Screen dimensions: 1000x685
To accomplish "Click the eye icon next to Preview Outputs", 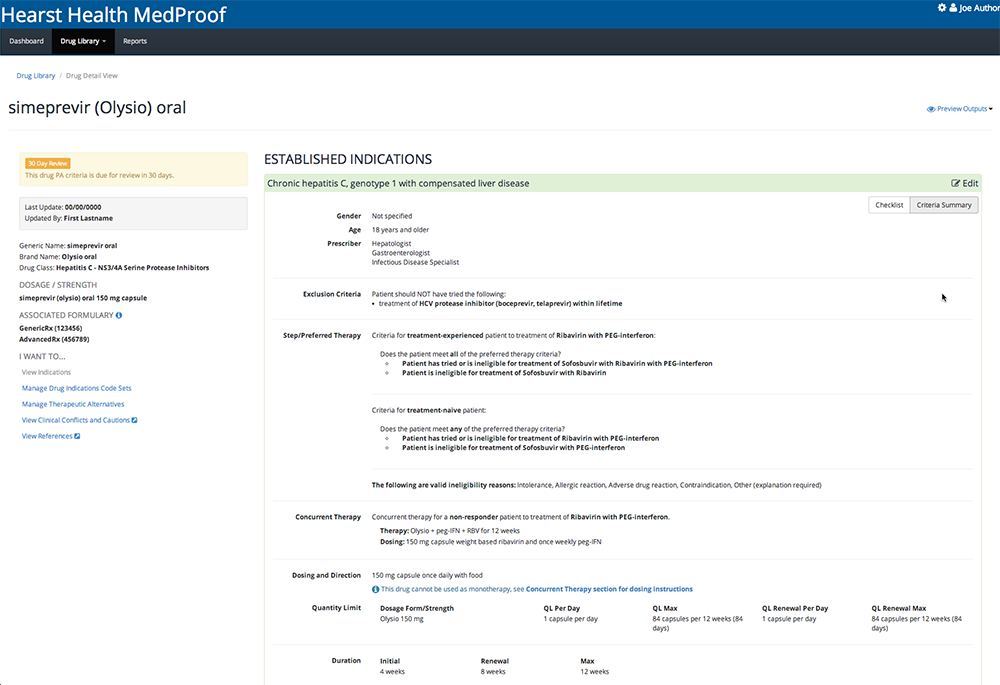I will (x=931, y=109).
